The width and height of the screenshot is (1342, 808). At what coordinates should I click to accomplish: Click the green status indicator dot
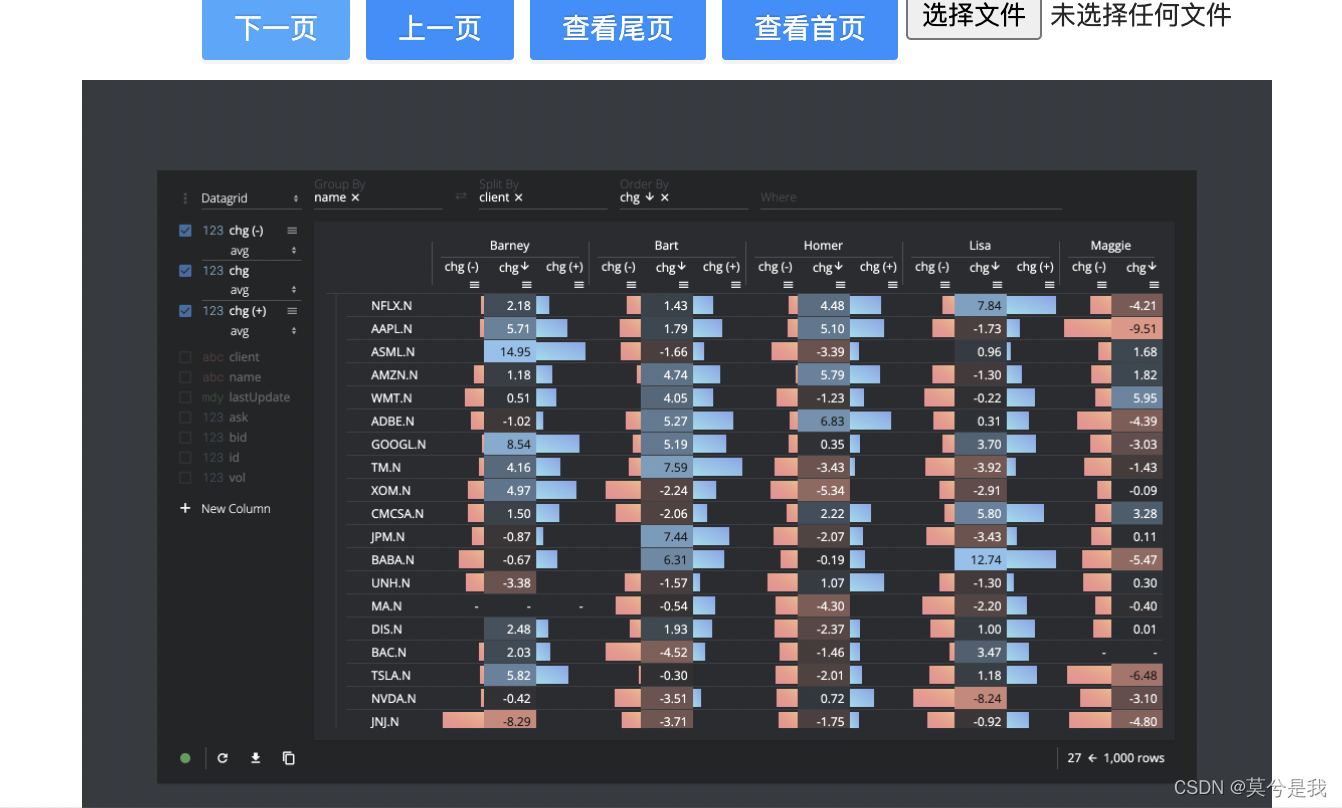[185, 758]
